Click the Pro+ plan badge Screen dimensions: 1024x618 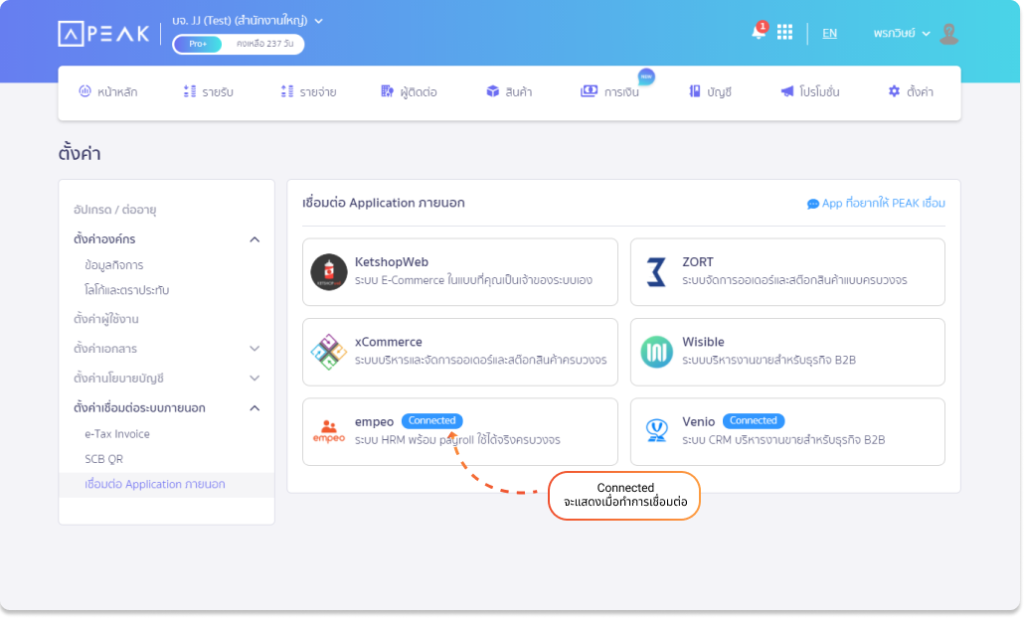[198, 44]
